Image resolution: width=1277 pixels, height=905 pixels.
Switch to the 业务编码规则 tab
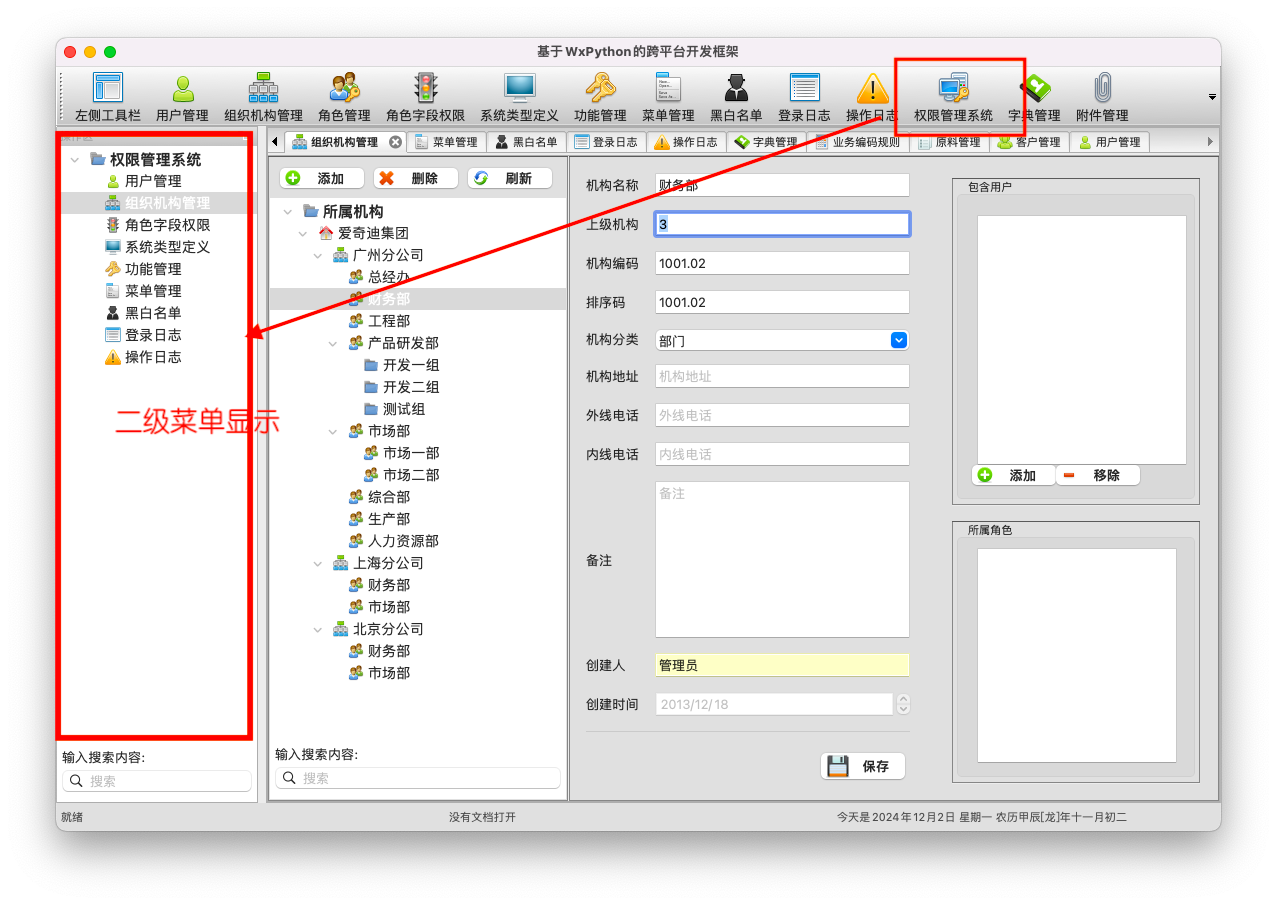(858, 142)
